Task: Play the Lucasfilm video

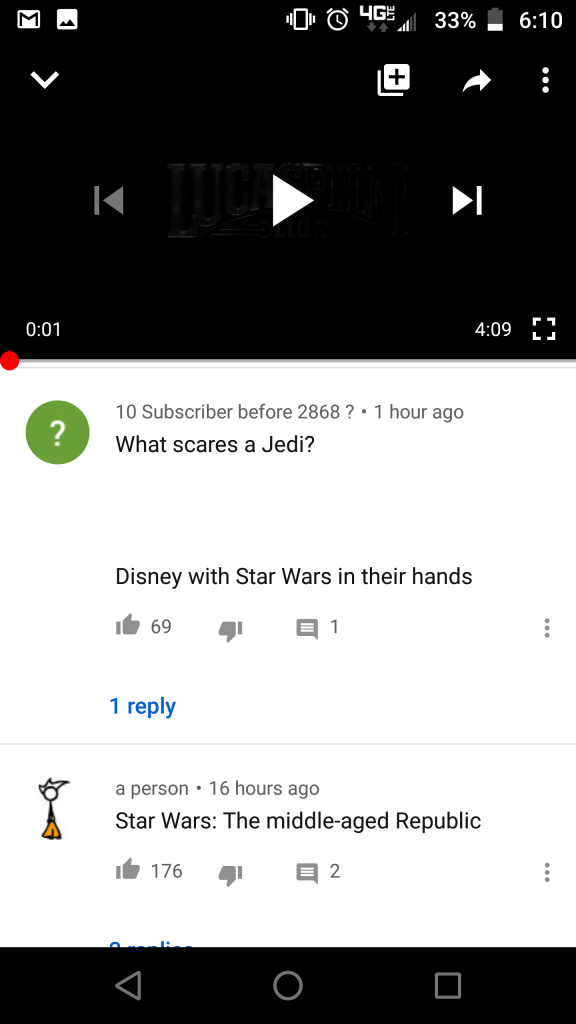Action: pyautogui.click(x=291, y=200)
